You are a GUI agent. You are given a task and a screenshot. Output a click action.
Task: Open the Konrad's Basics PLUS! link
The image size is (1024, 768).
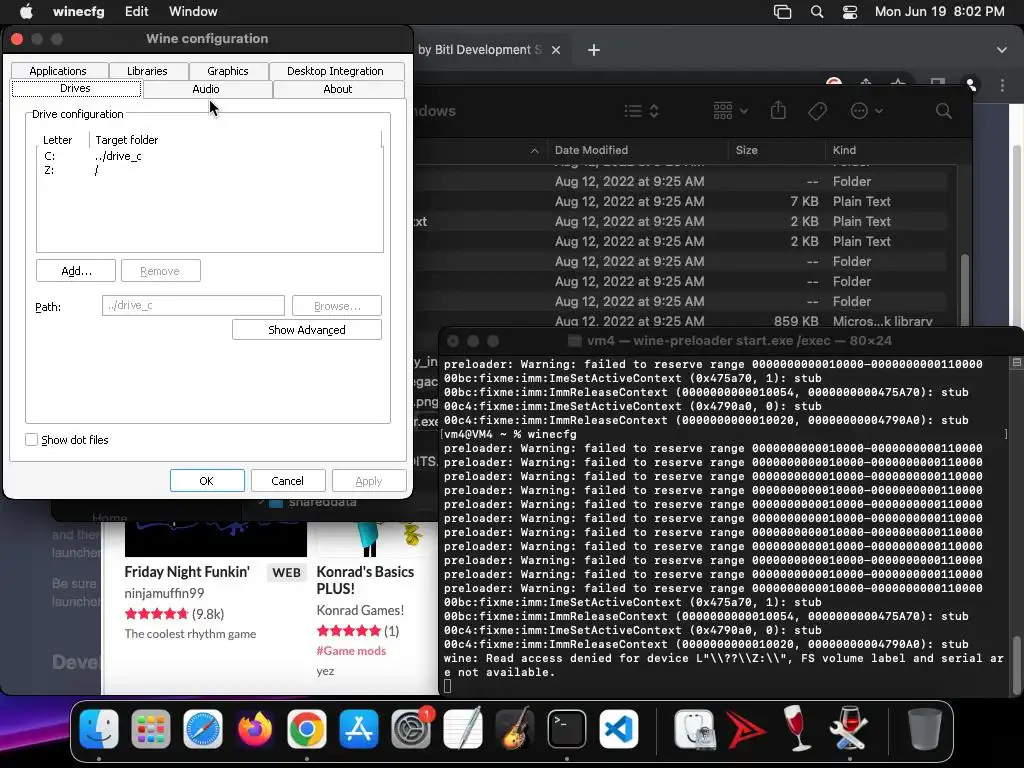pos(365,580)
